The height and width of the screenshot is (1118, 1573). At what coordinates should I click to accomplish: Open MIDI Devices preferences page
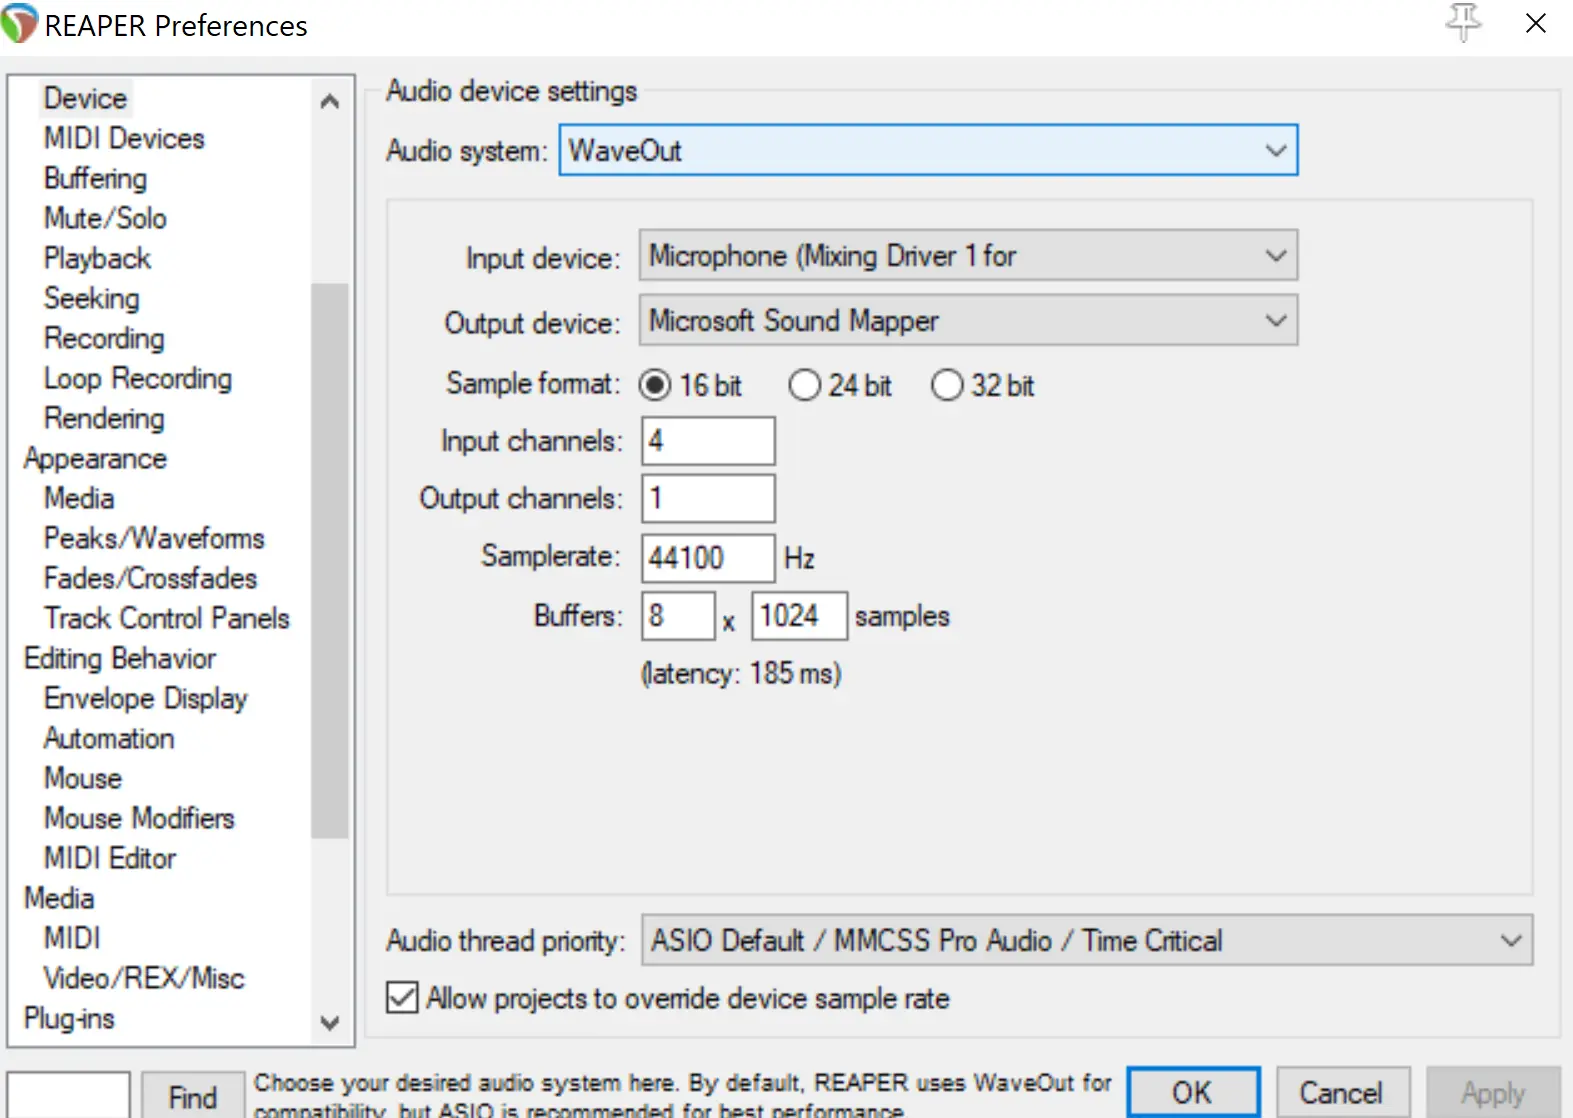point(124,138)
